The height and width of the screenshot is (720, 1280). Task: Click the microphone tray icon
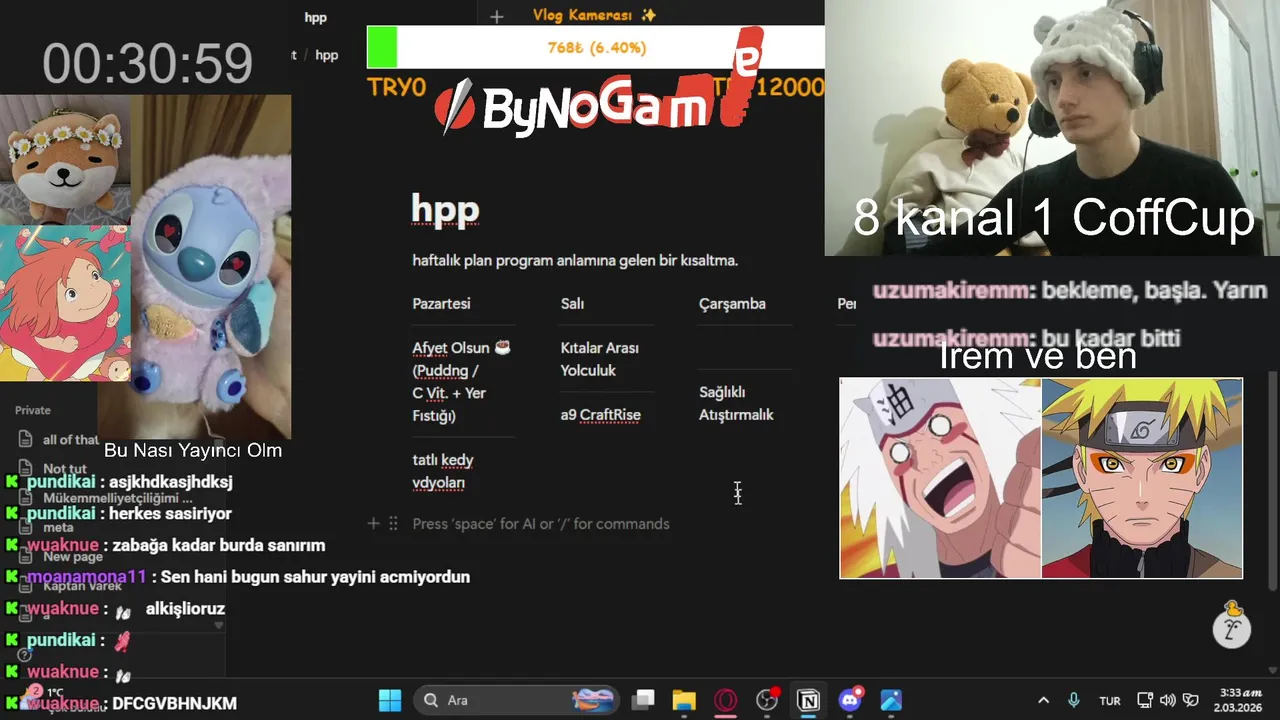(1074, 700)
